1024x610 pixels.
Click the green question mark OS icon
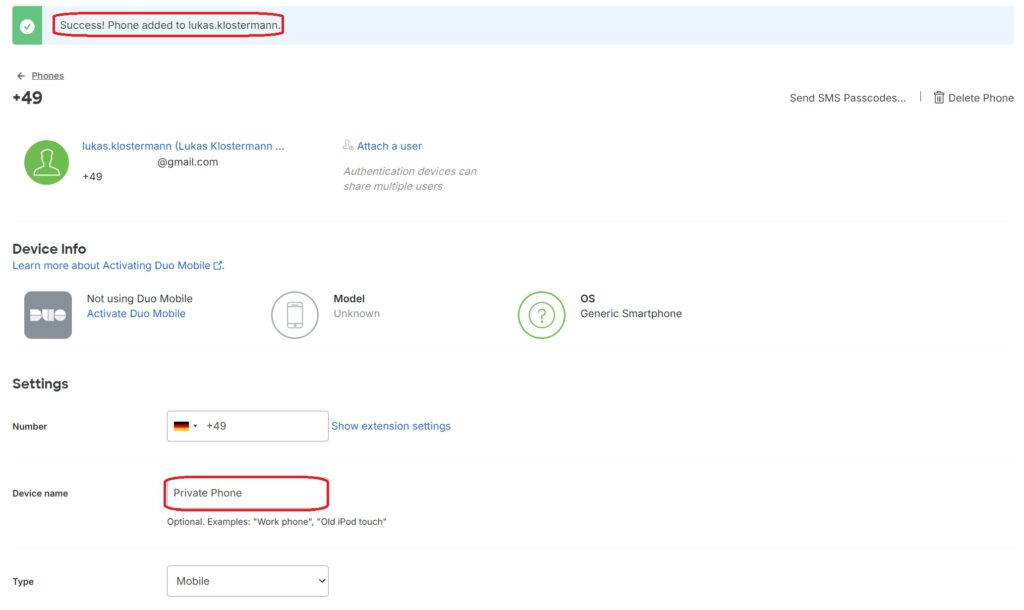541,315
